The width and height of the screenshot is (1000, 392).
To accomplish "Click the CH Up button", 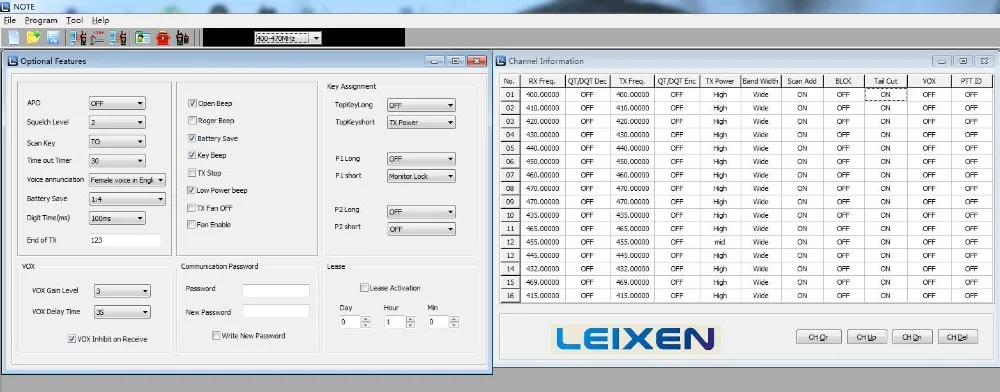I will tap(867, 337).
